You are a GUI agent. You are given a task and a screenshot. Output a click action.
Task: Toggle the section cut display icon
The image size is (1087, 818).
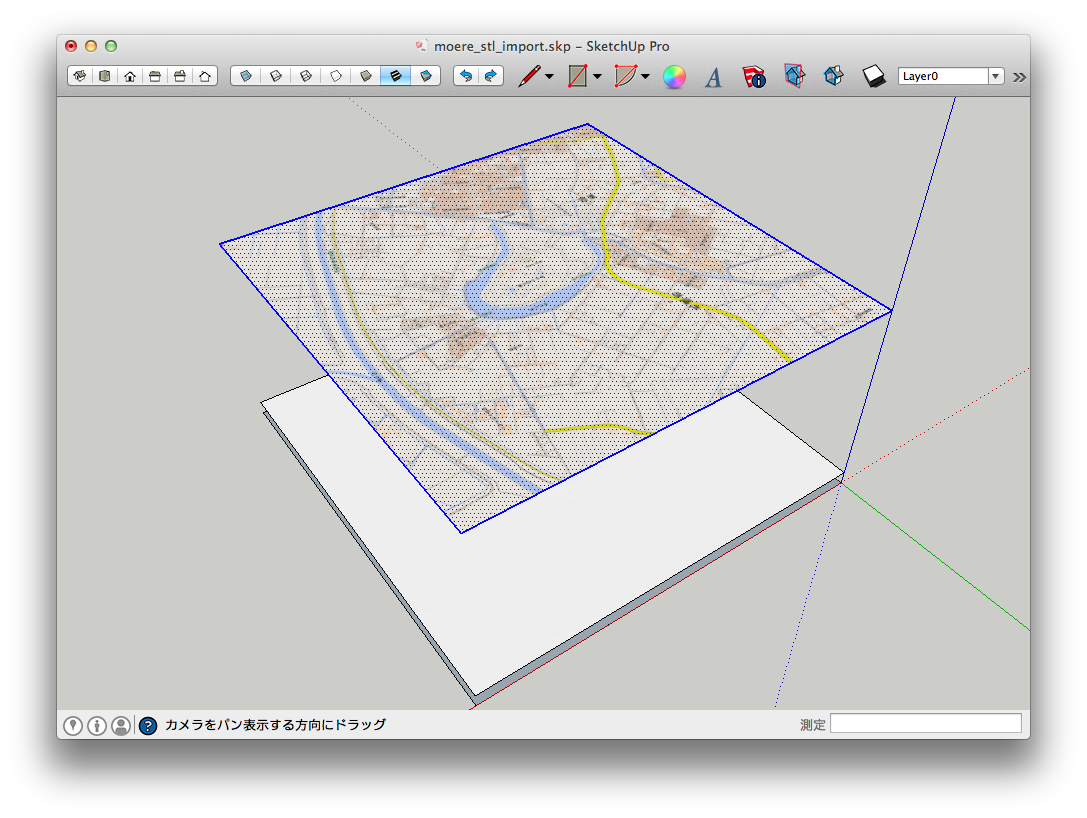833,76
